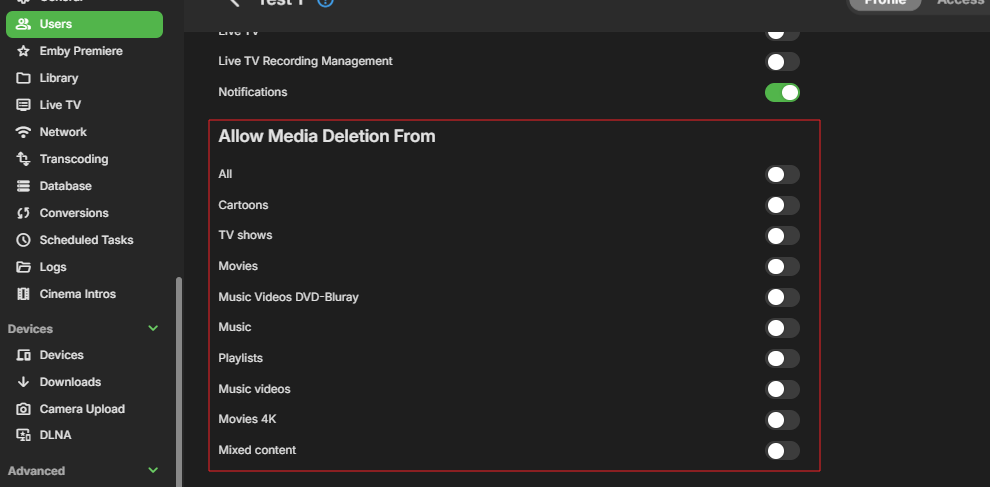
Task: Click the Allow Media Deletion From heading
Action: [326, 136]
